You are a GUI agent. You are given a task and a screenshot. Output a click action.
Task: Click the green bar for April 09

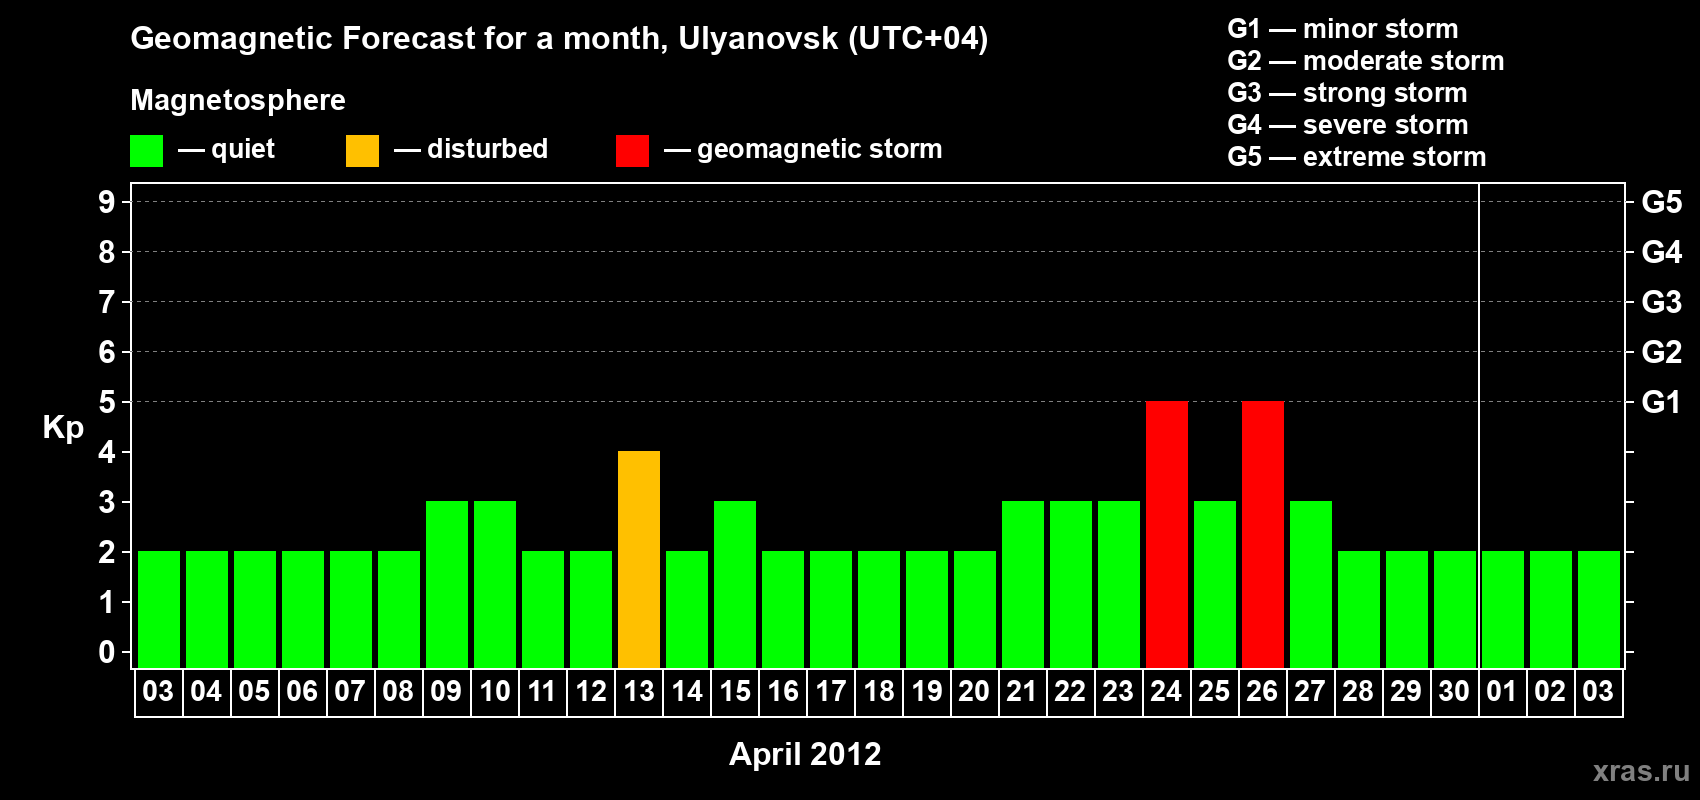[x=447, y=585]
